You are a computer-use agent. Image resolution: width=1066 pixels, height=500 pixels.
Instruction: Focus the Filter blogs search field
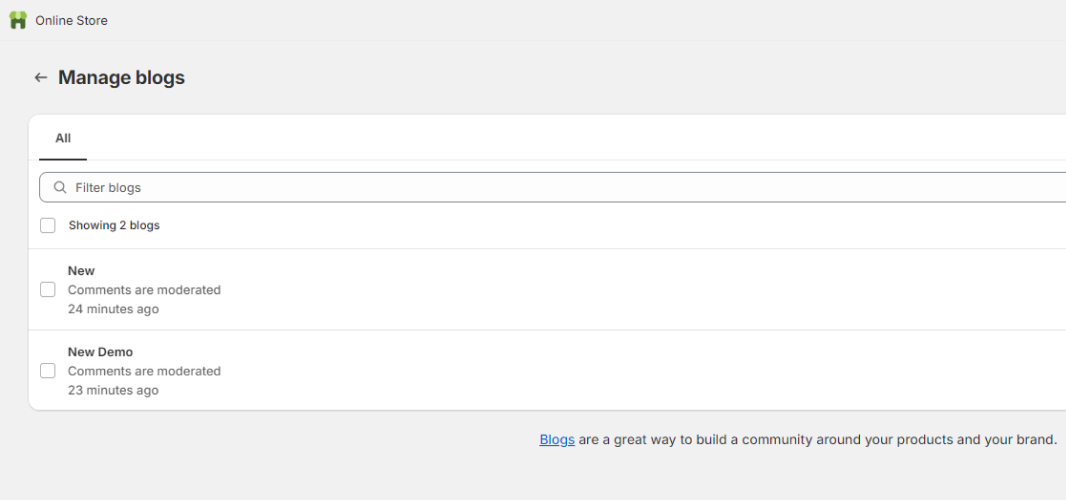tap(552, 187)
